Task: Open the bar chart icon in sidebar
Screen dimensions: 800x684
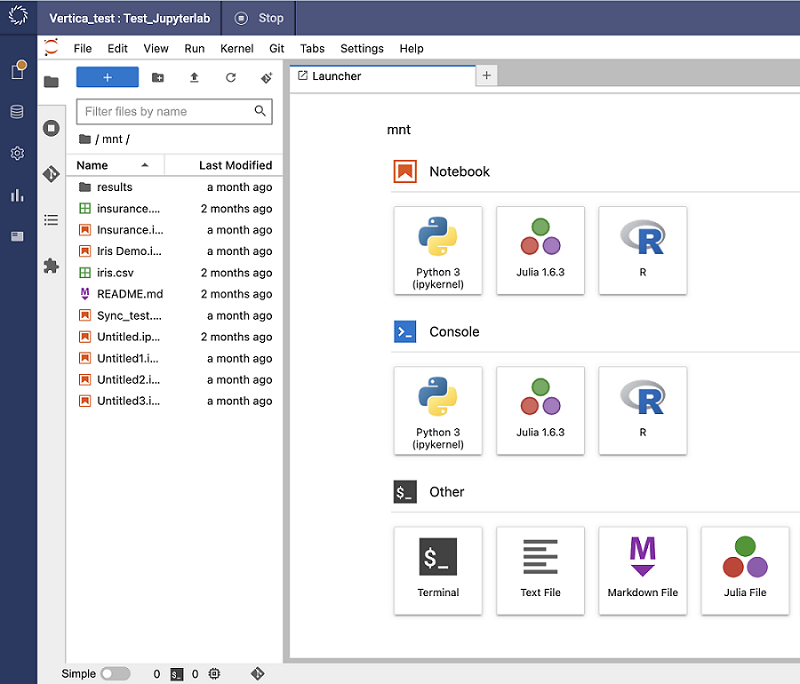Action: point(17,195)
